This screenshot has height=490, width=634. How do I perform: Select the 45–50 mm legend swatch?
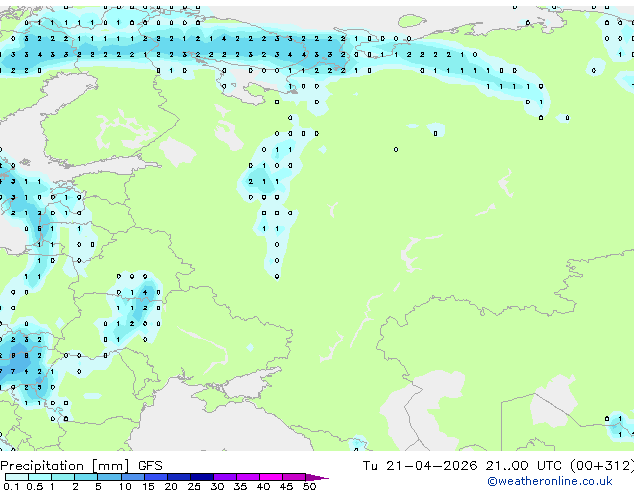[x=294, y=477]
